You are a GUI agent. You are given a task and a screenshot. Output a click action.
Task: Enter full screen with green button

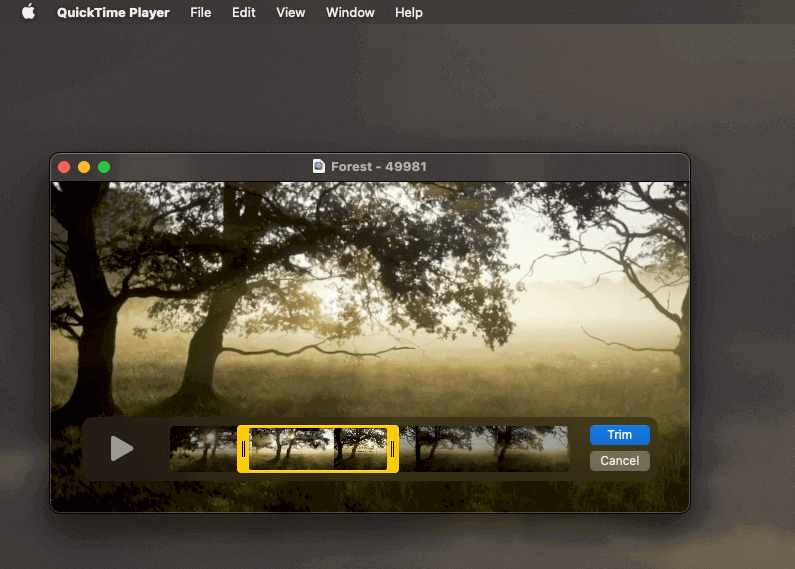[x=104, y=167]
